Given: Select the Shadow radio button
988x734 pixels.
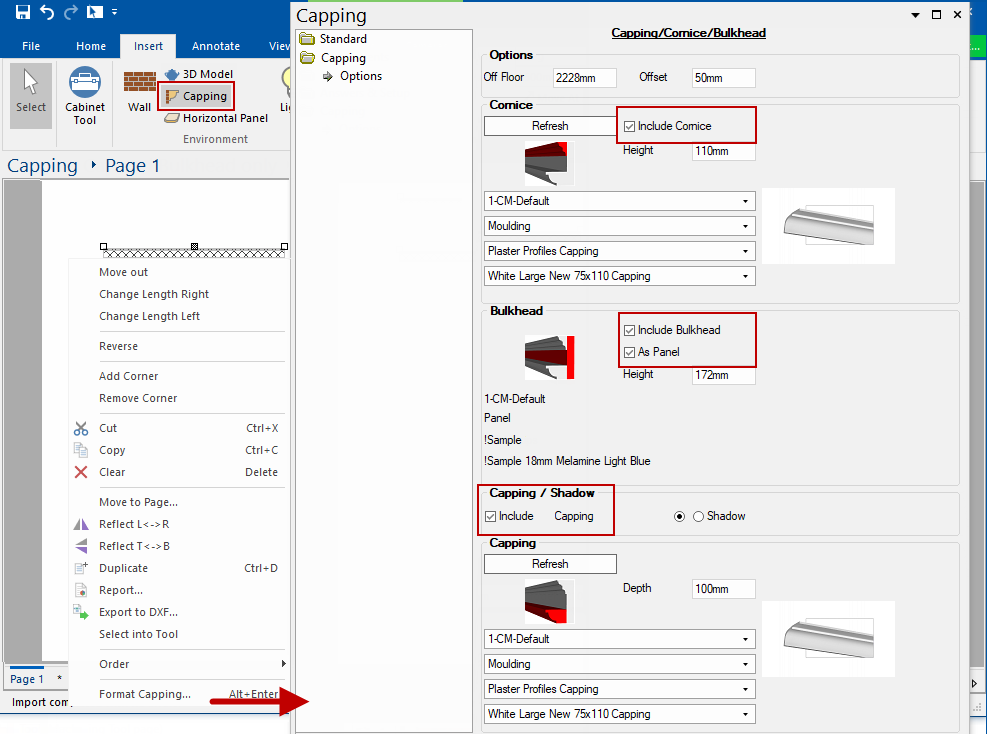Looking at the screenshot, I should (x=699, y=517).
